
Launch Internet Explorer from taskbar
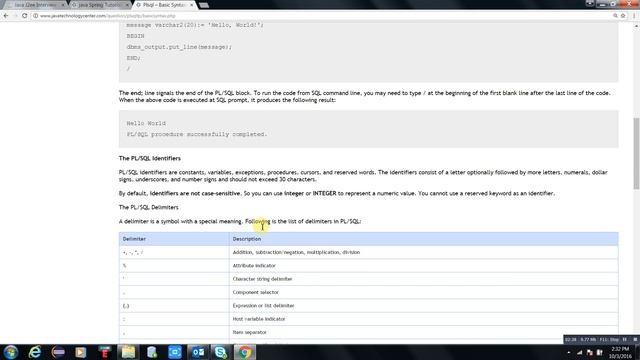coord(35,352)
